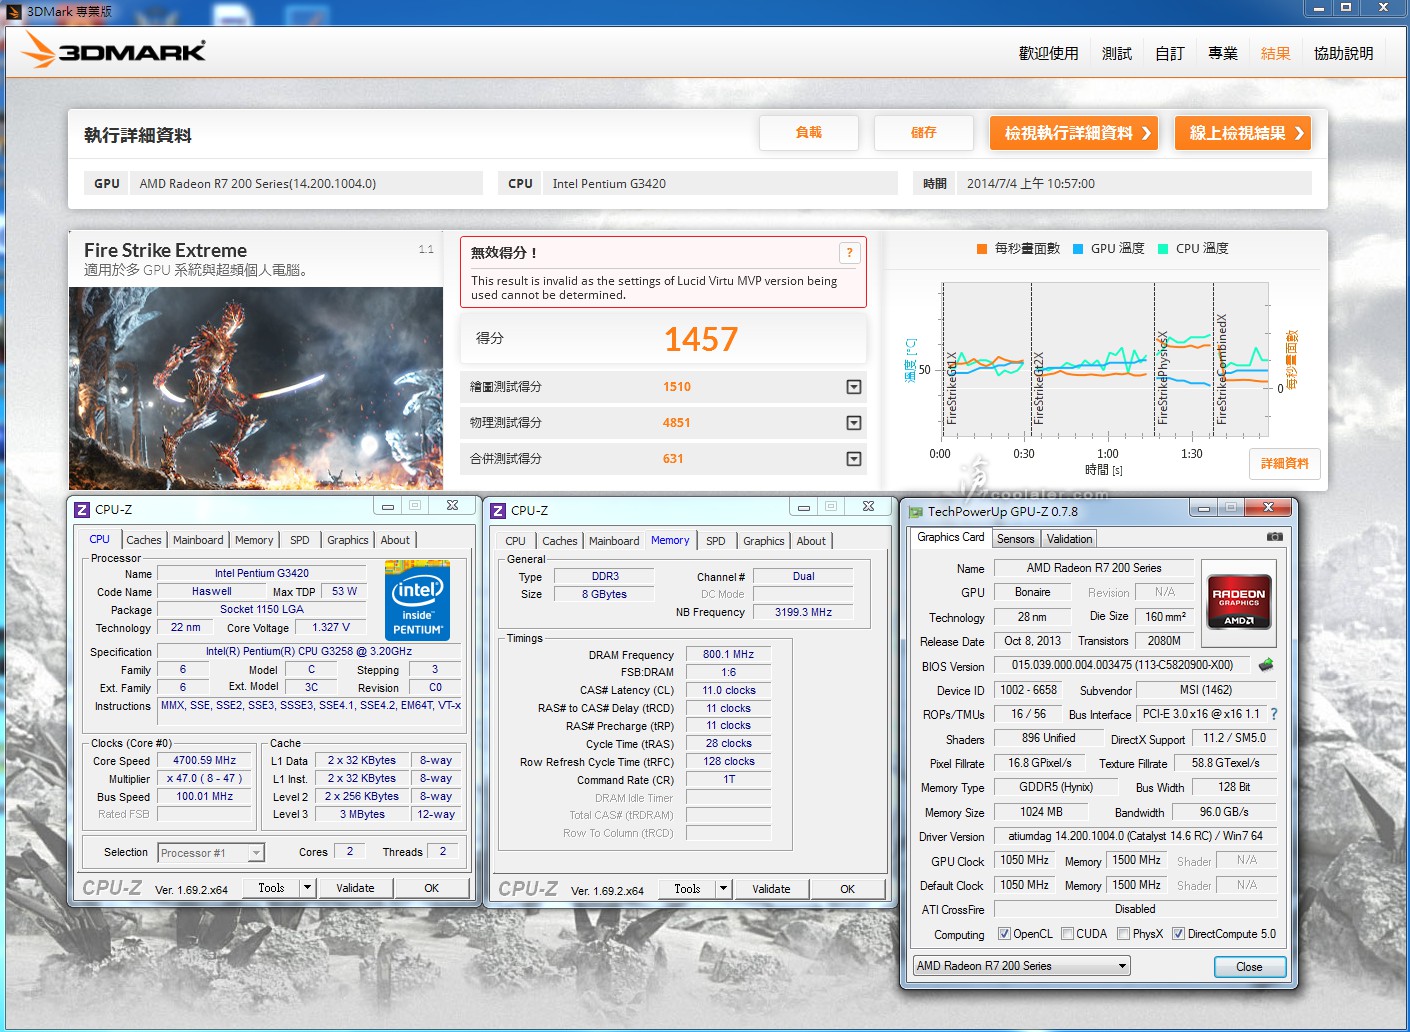Expand the combined test score 631 row

tap(854, 459)
